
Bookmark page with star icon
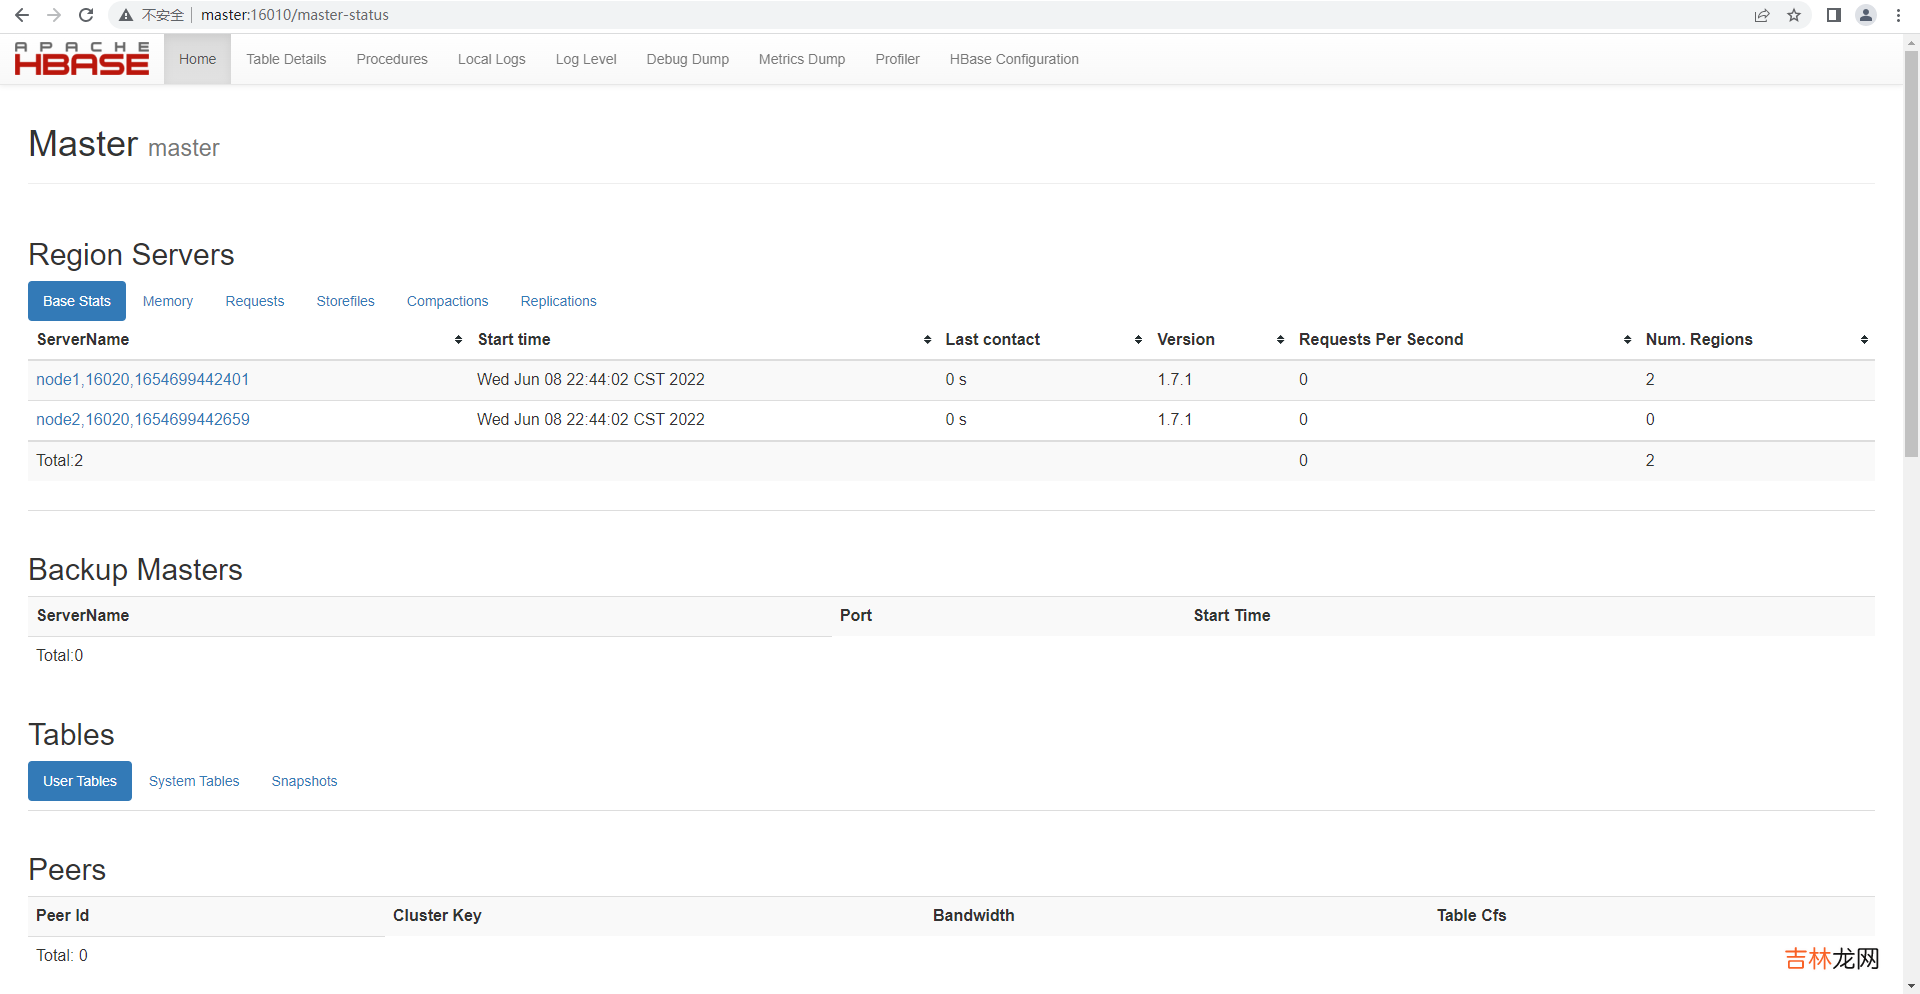(1794, 15)
